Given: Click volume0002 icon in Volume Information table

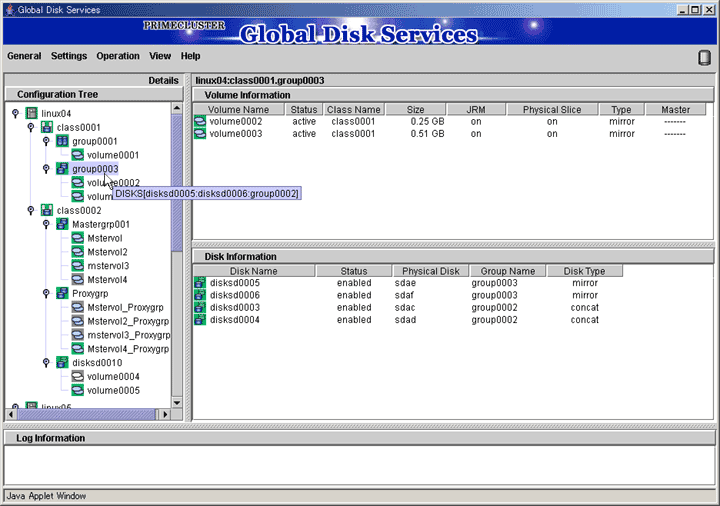Looking at the screenshot, I should click(x=200, y=121).
